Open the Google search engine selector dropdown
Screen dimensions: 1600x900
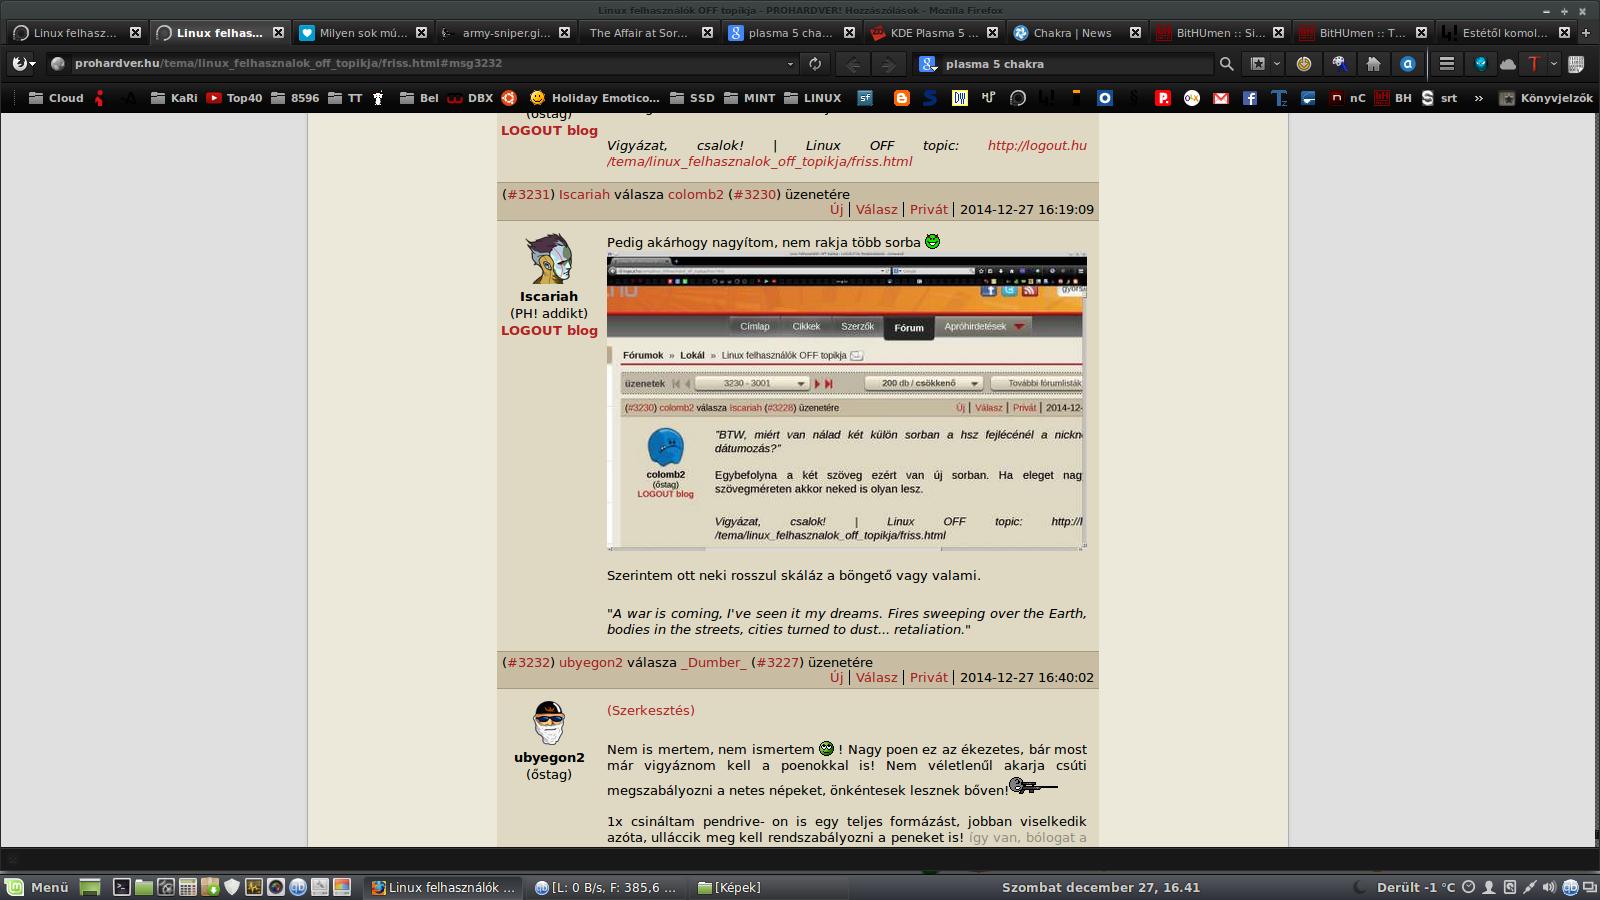coord(929,64)
